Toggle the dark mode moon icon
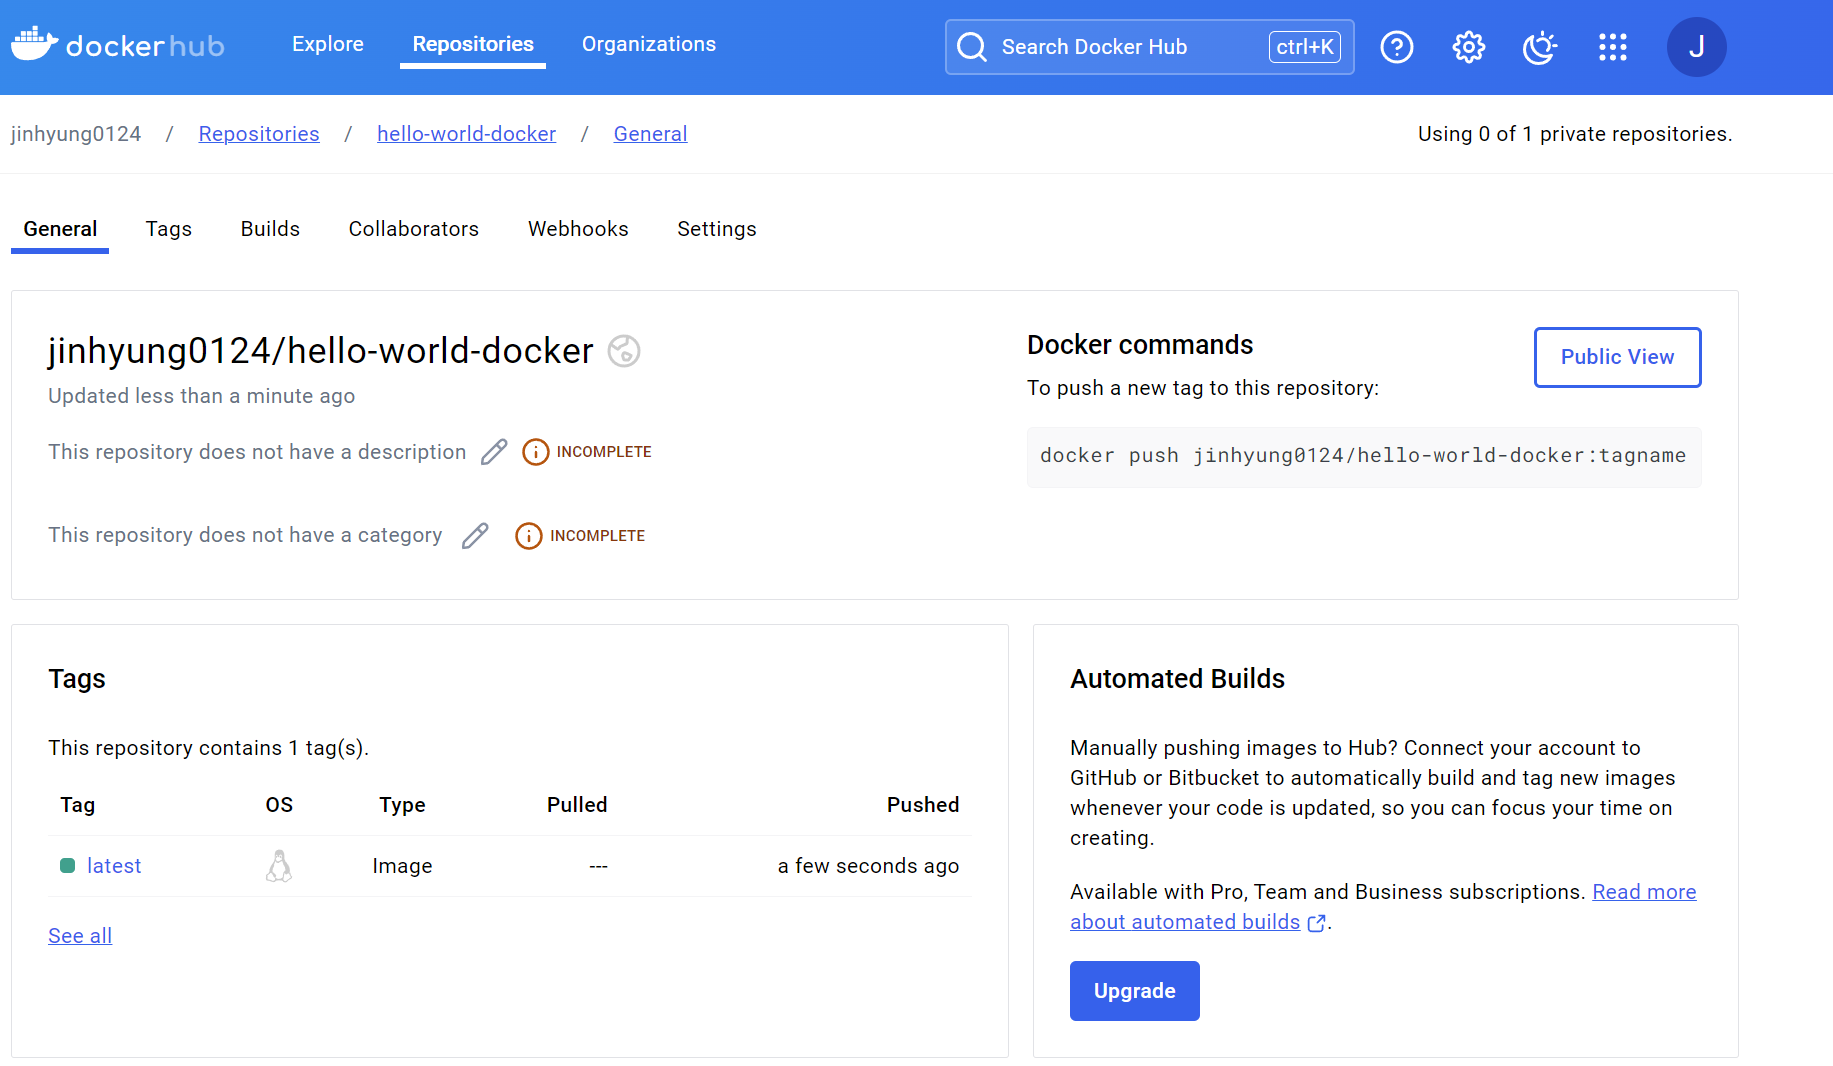The width and height of the screenshot is (1833, 1066). pos(1540,47)
